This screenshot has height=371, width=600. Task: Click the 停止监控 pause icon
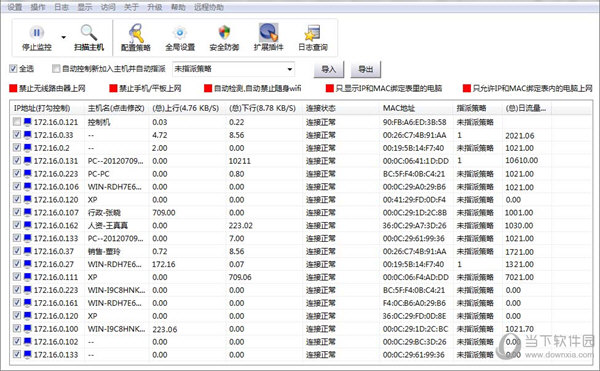(x=37, y=33)
